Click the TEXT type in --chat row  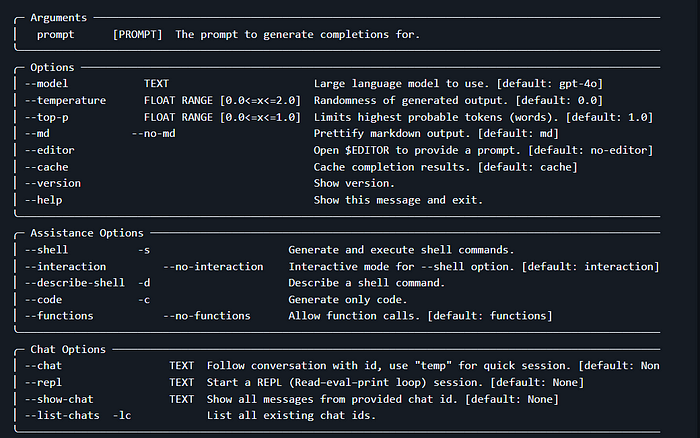[x=182, y=366]
